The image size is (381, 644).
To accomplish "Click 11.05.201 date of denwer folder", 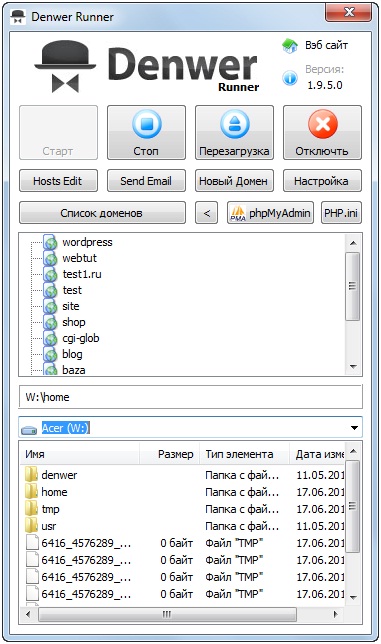I will (x=320, y=475).
